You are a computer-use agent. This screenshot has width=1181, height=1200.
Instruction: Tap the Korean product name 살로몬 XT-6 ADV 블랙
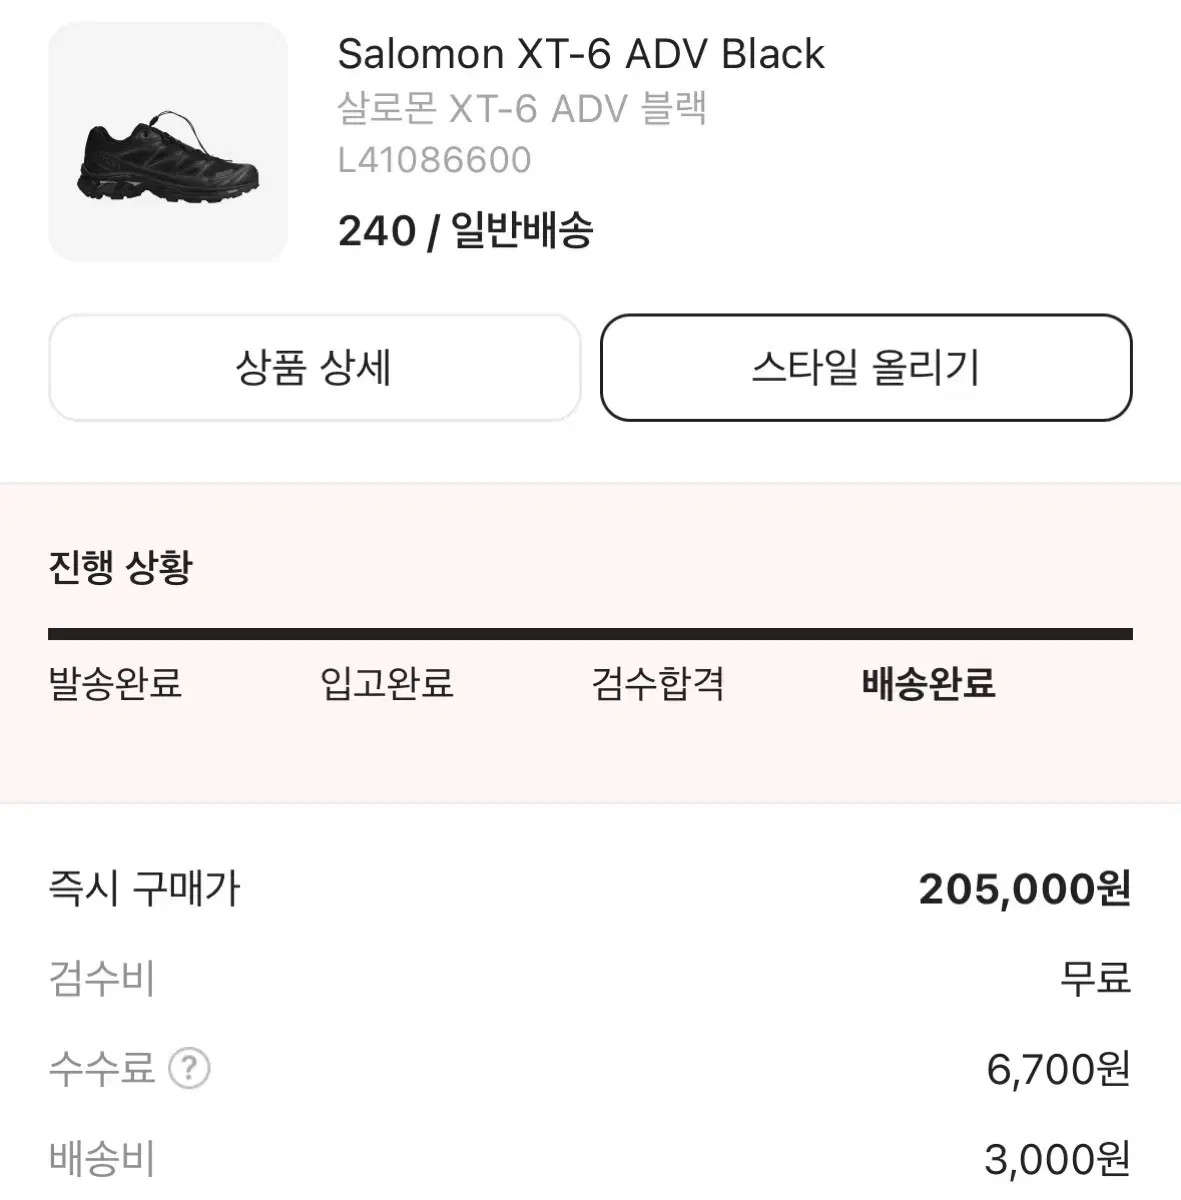click(x=522, y=108)
